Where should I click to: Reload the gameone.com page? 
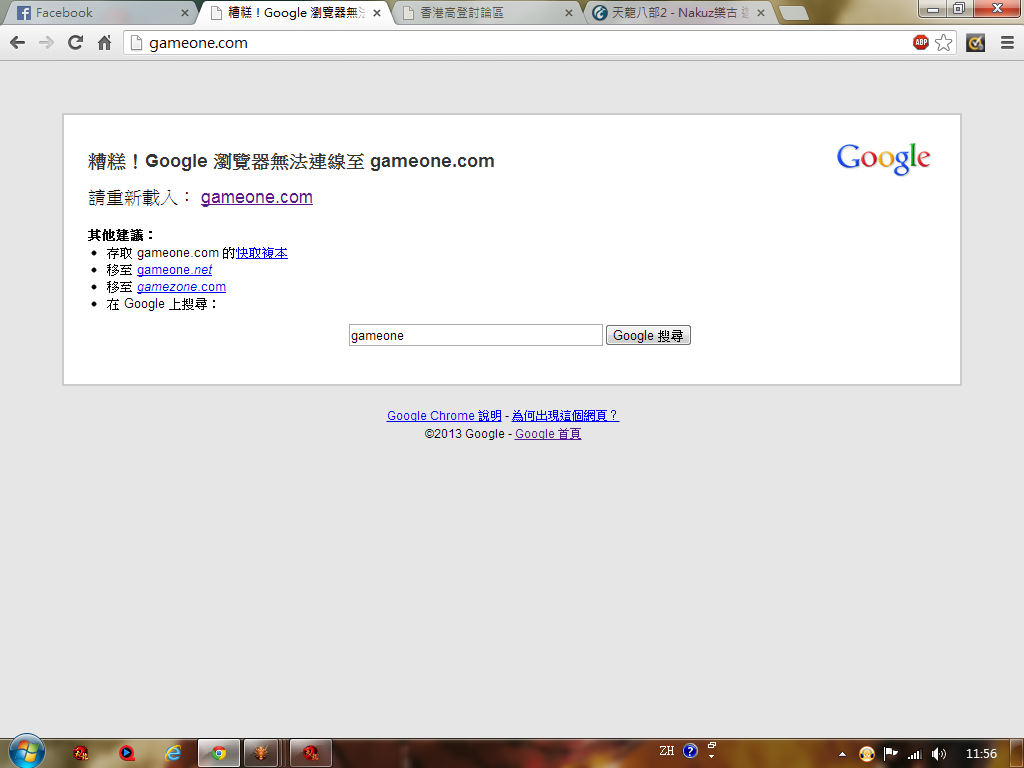coord(76,43)
